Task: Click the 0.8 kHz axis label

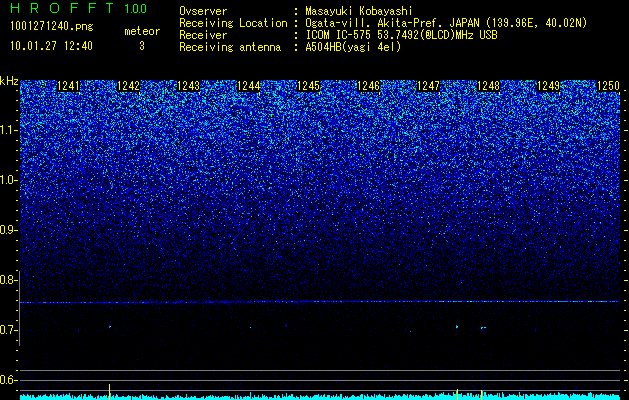Action: click(8, 280)
